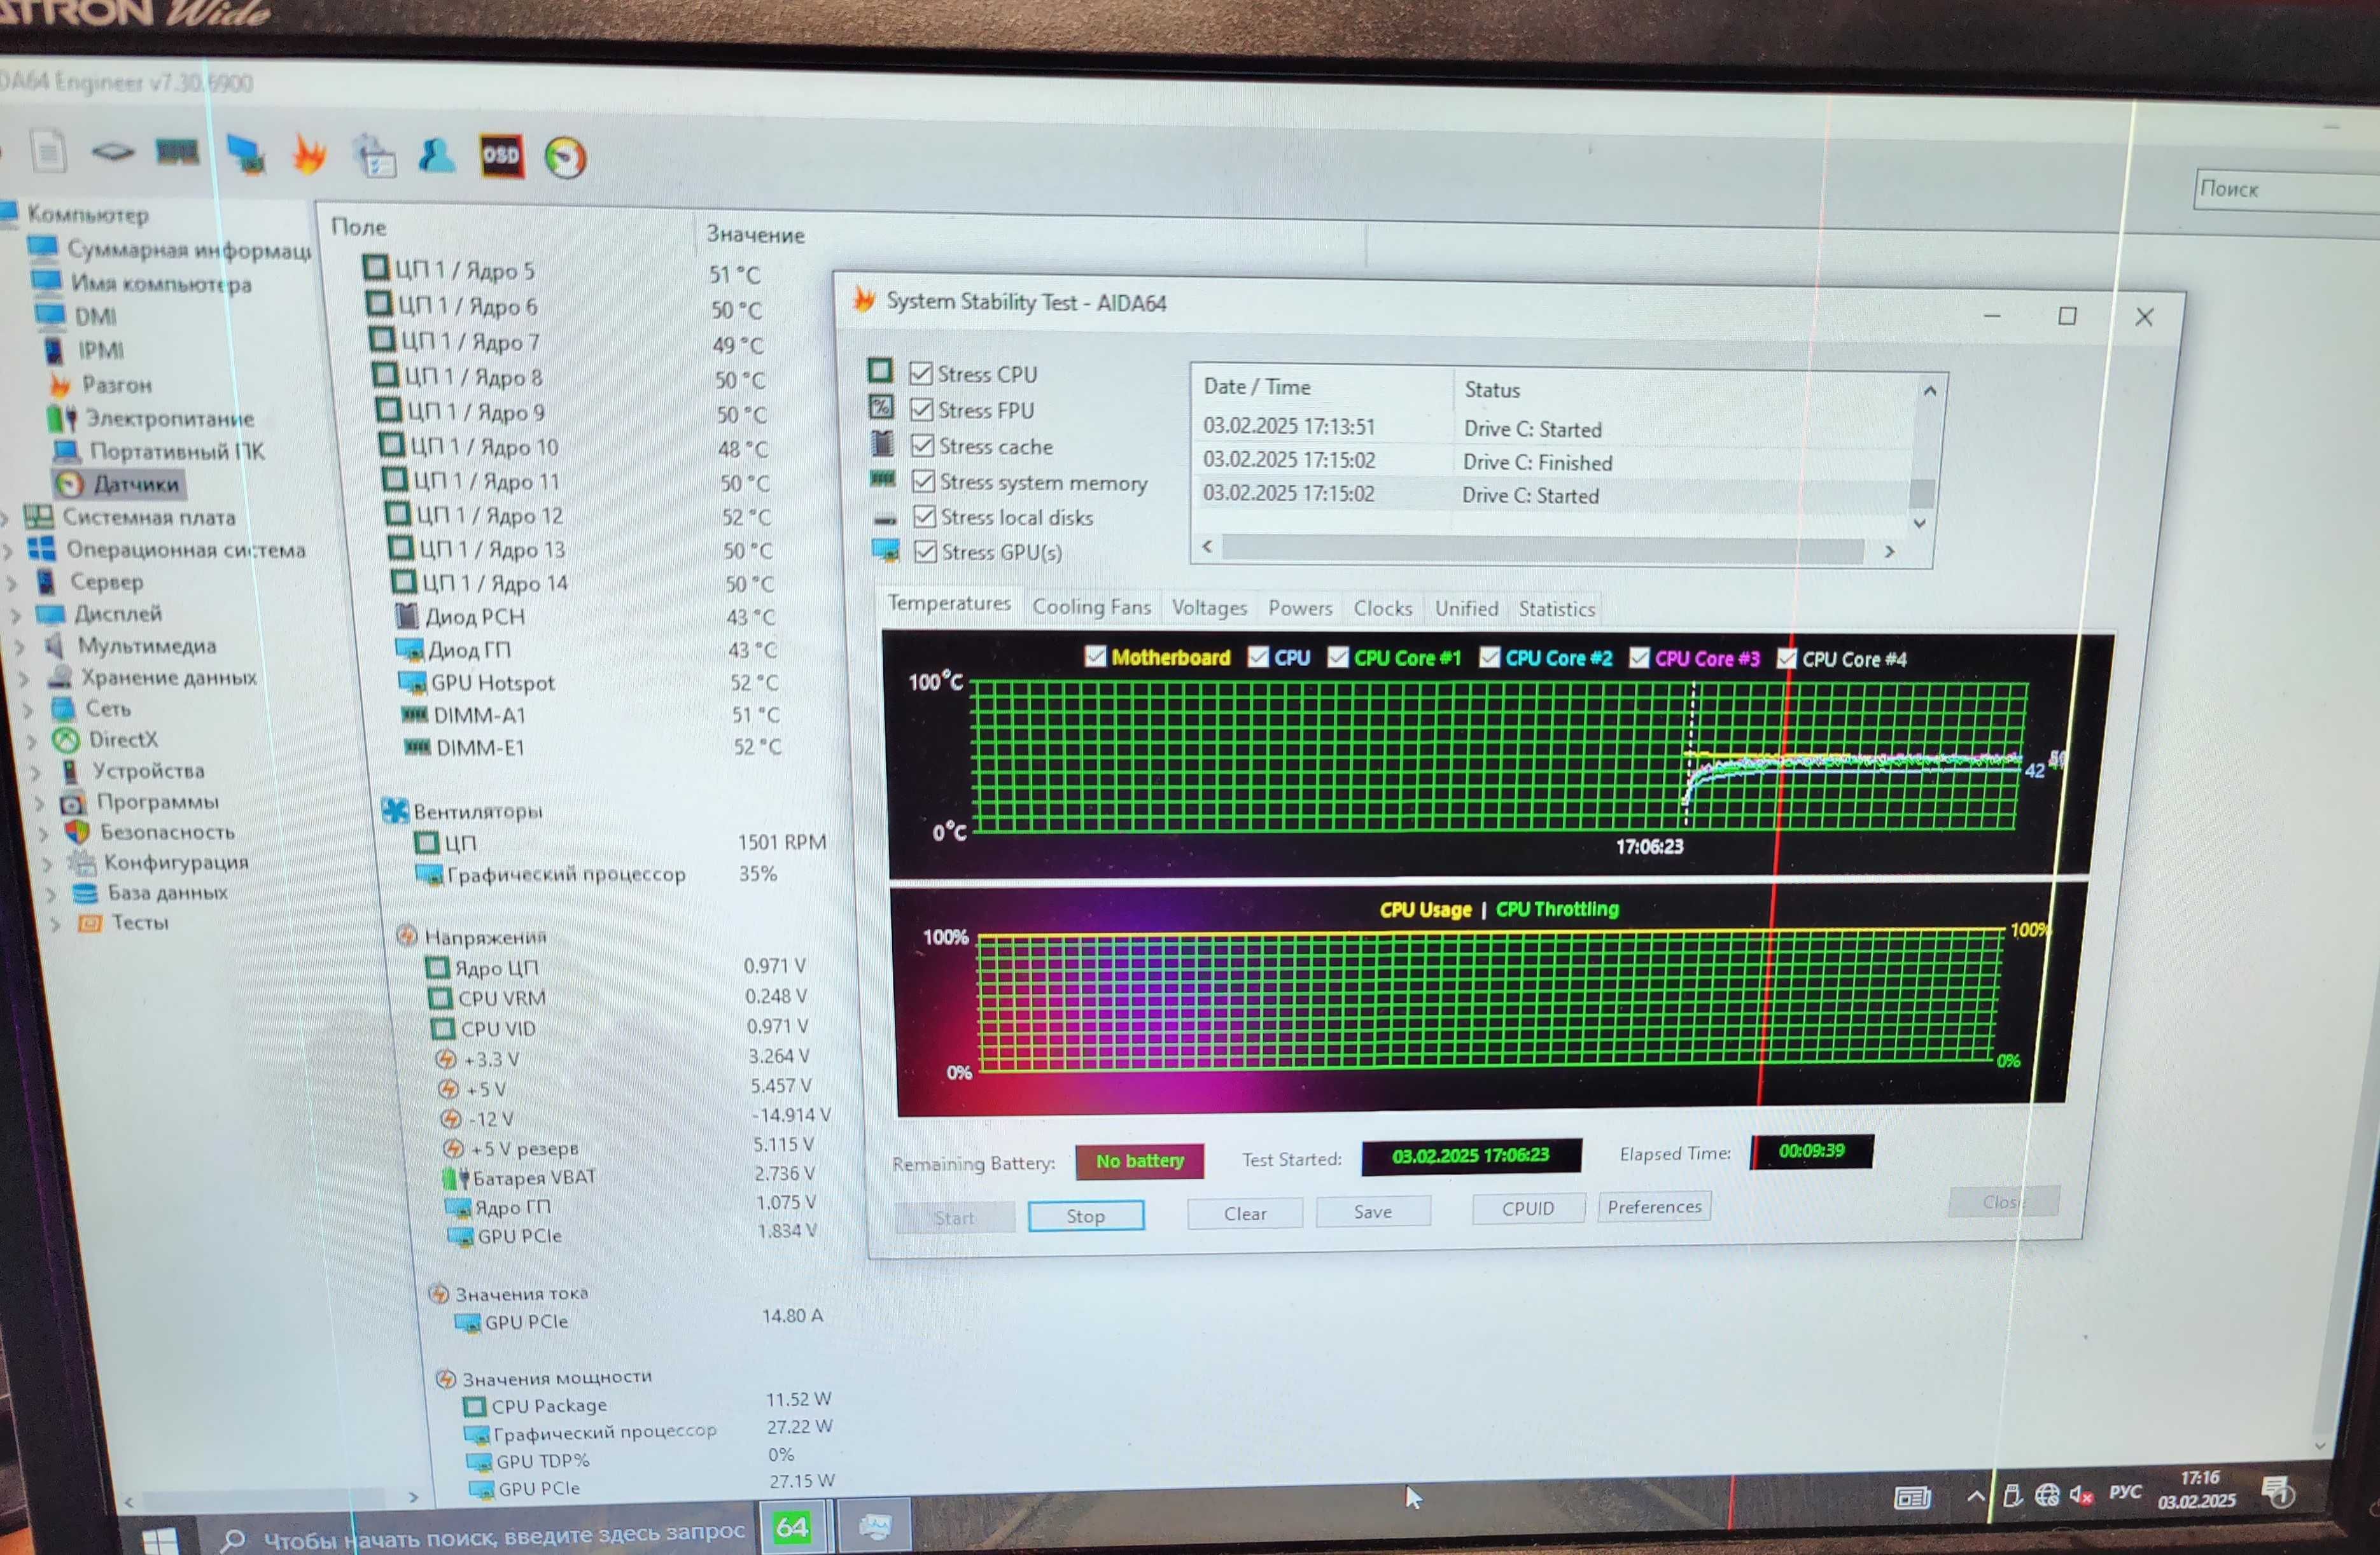Image resolution: width=2380 pixels, height=1555 pixels.
Task: Open the notification center tray icon
Action: tap(2279, 1492)
